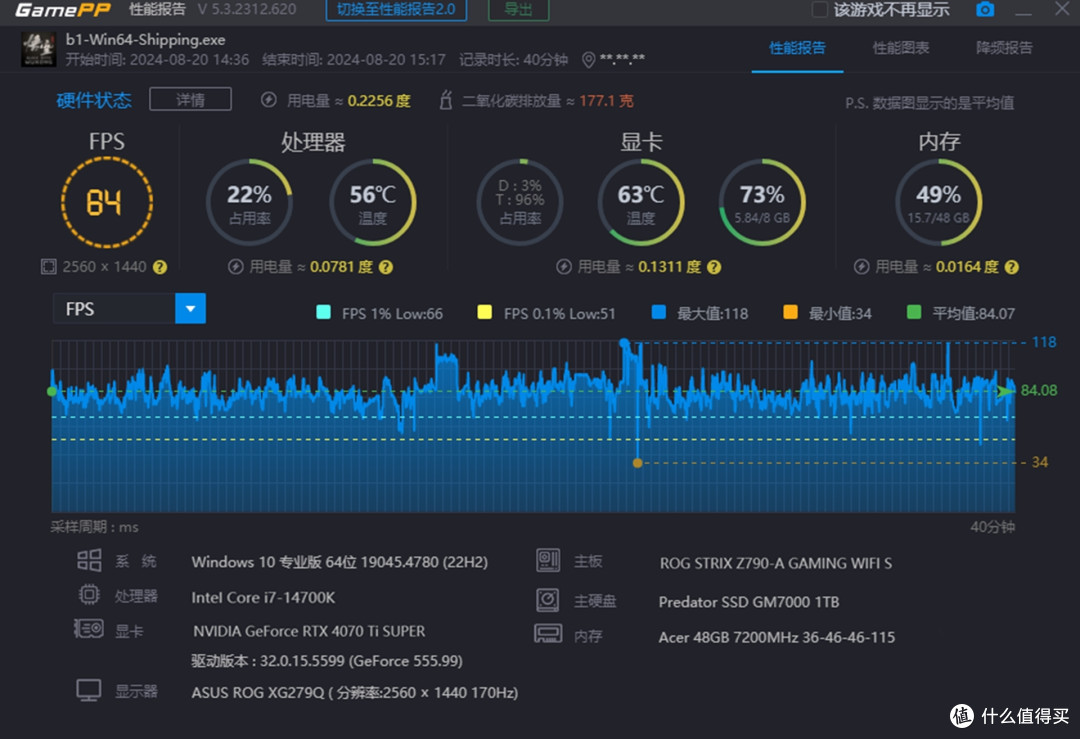Viewport: 1080px width, 739px height.
Task: Click the GamePP logo
Action: pyautogui.click(x=63, y=10)
